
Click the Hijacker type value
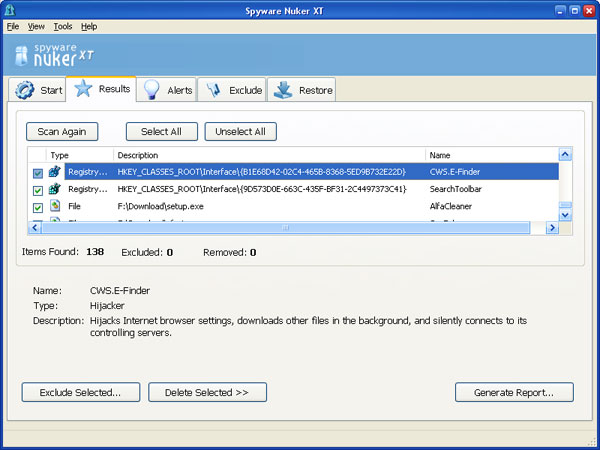pos(107,306)
